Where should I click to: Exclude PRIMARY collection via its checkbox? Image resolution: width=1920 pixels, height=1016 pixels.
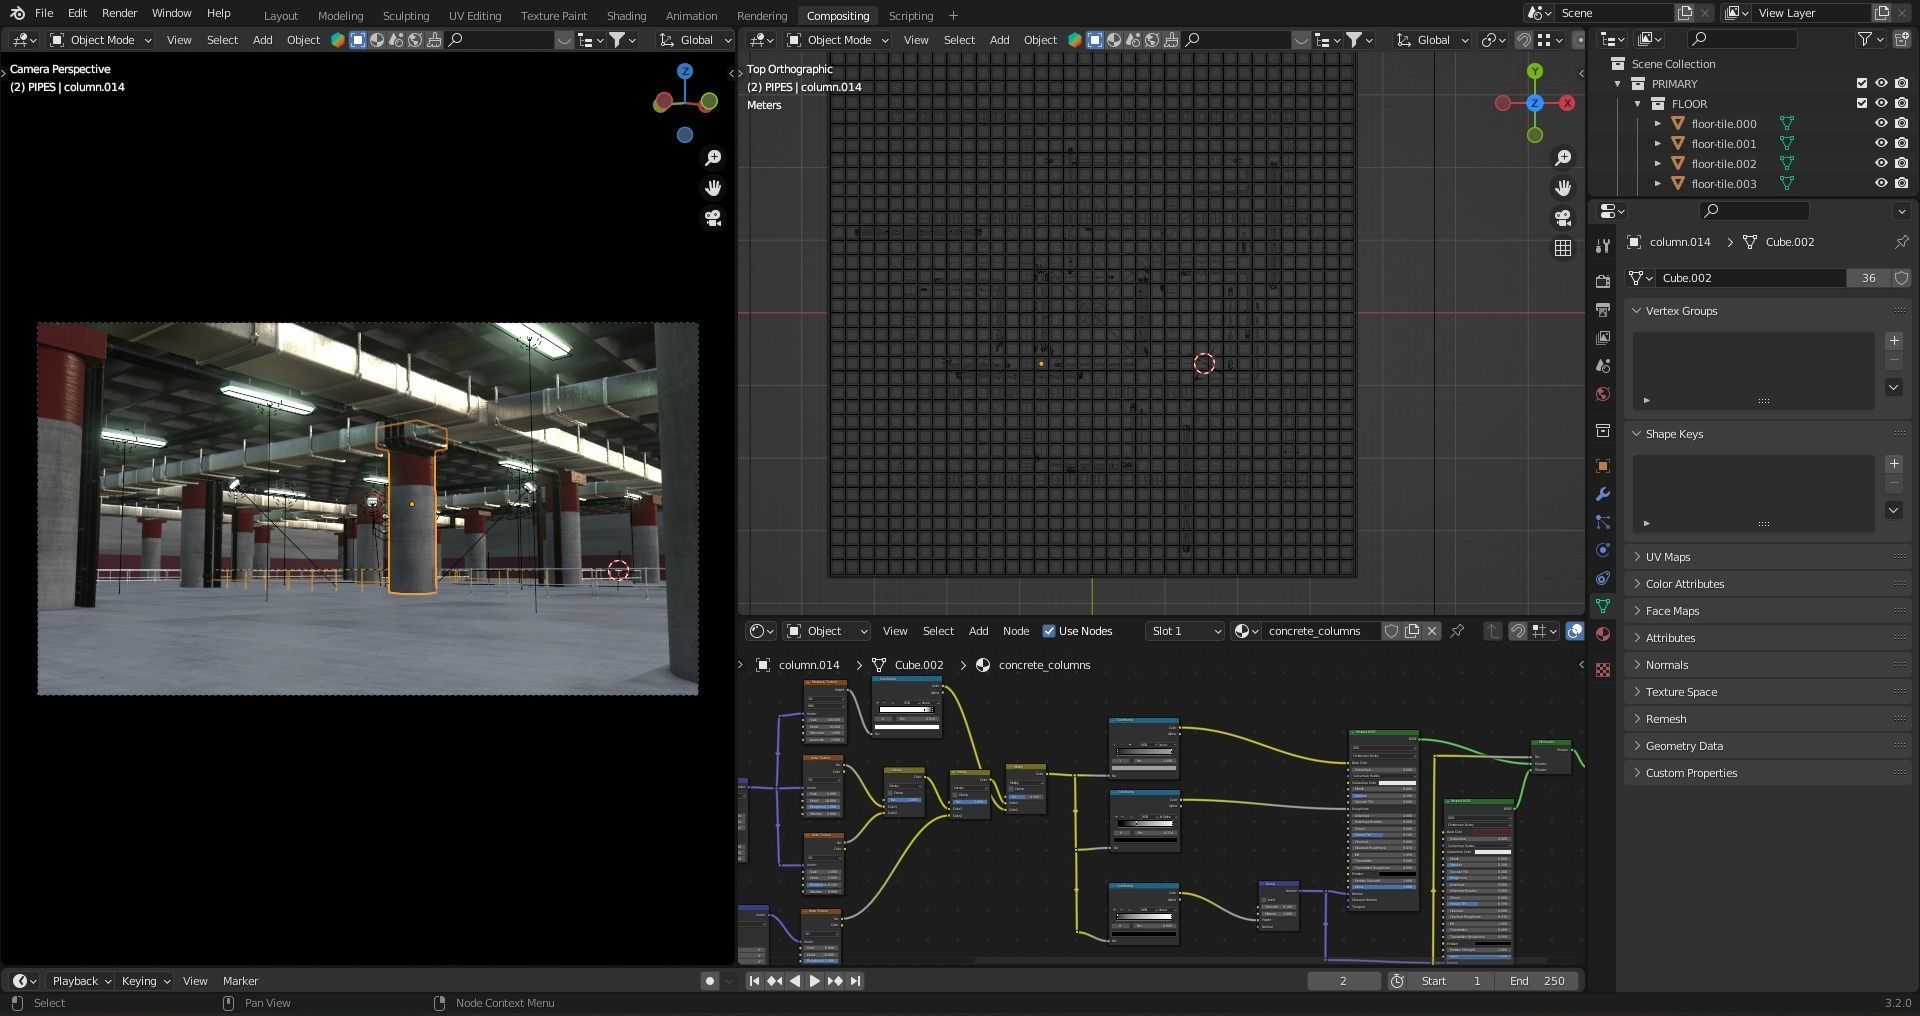pyautogui.click(x=1861, y=84)
